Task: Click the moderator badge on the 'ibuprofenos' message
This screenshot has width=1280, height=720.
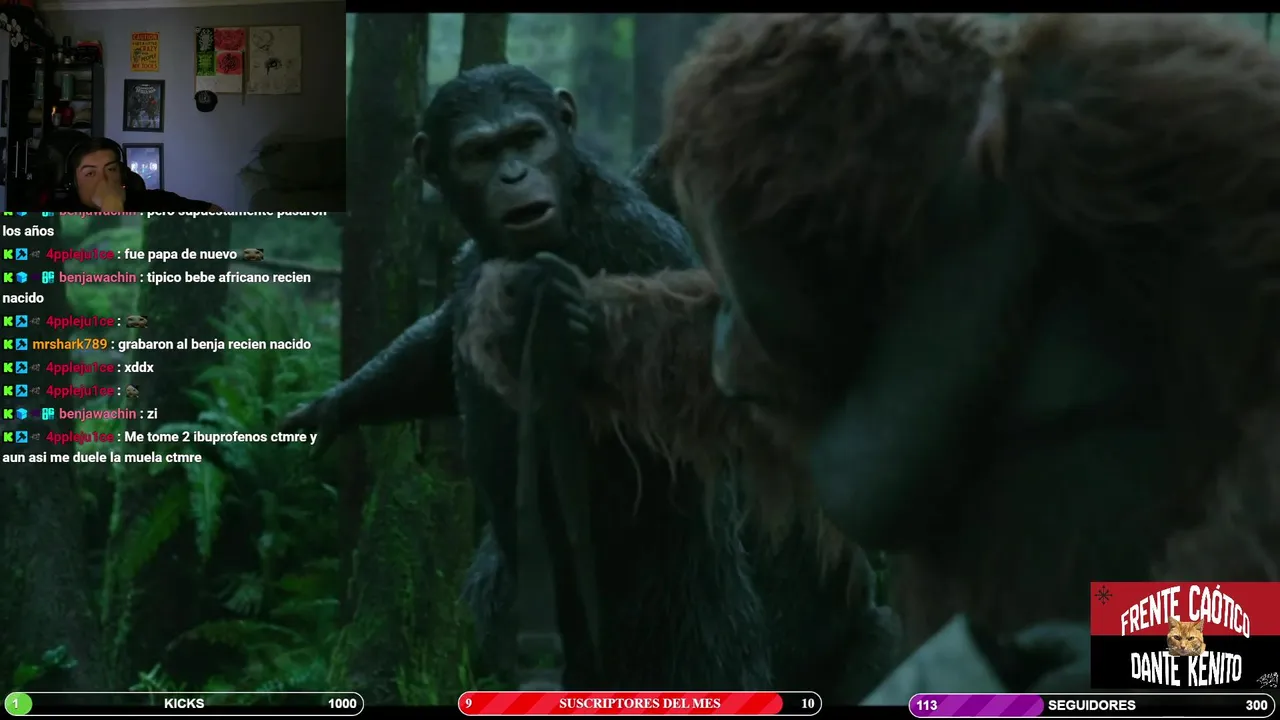Action: coord(22,437)
